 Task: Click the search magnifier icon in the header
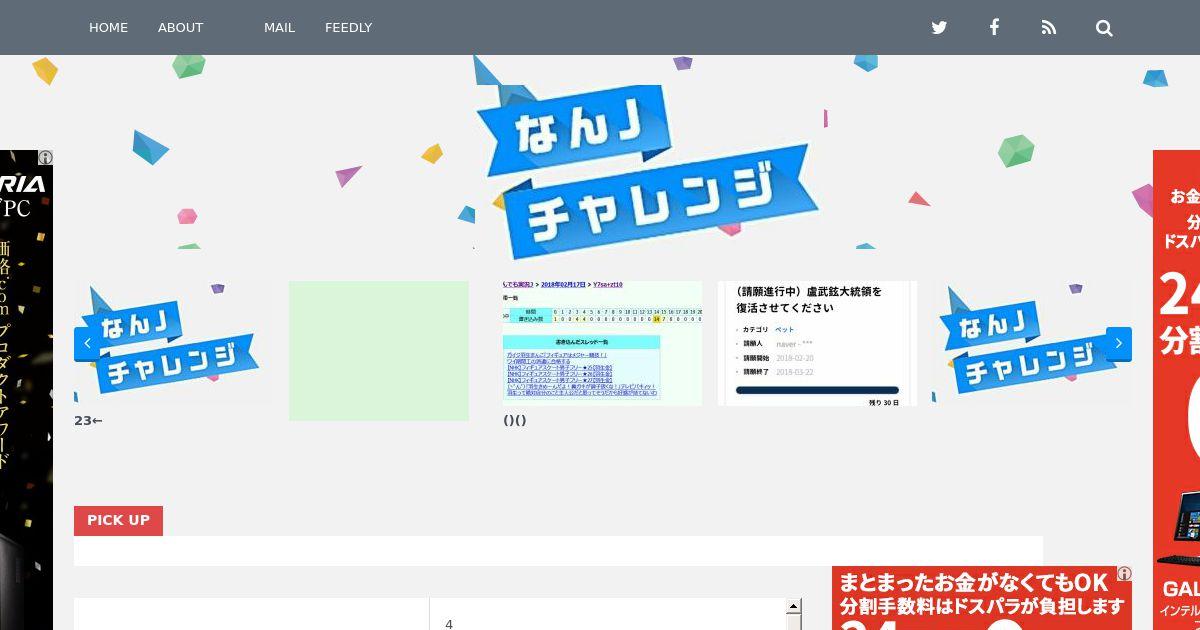point(1104,28)
